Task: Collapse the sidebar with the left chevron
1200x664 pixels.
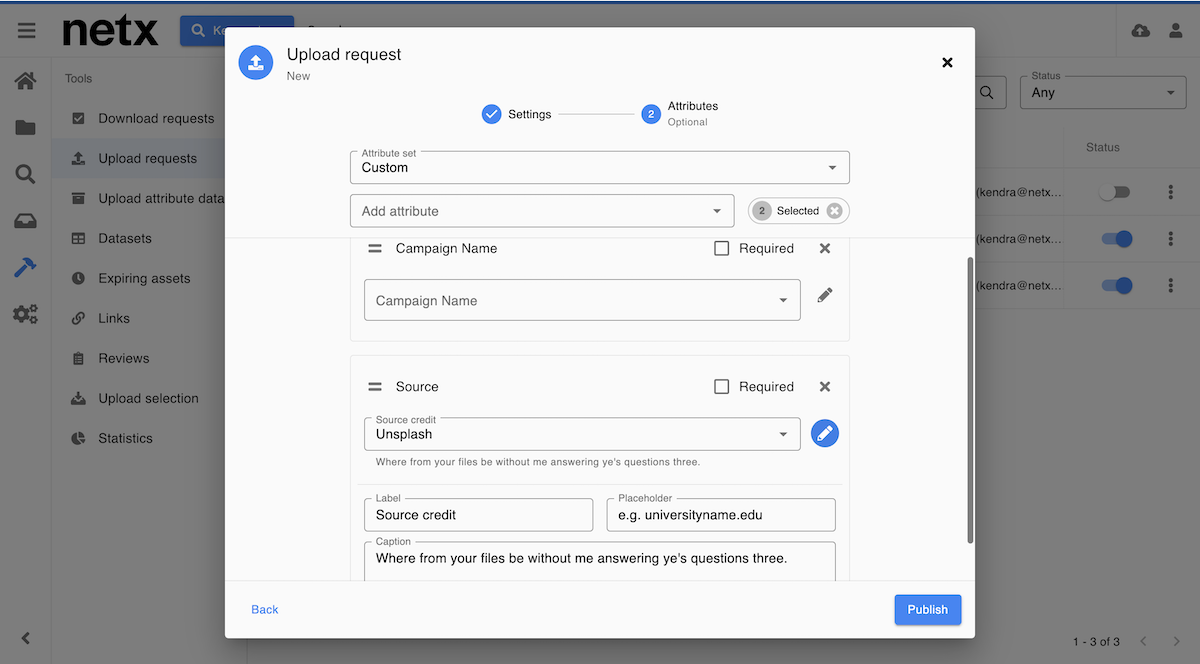Action: 26,638
